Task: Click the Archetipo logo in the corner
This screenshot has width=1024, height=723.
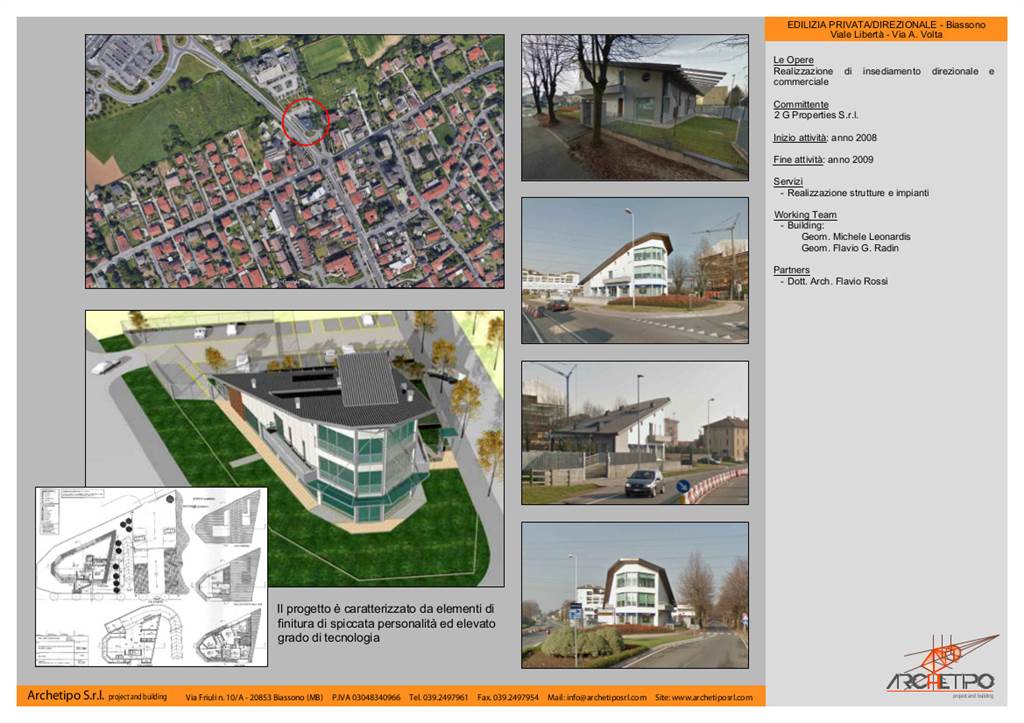Action: [942, 666]
